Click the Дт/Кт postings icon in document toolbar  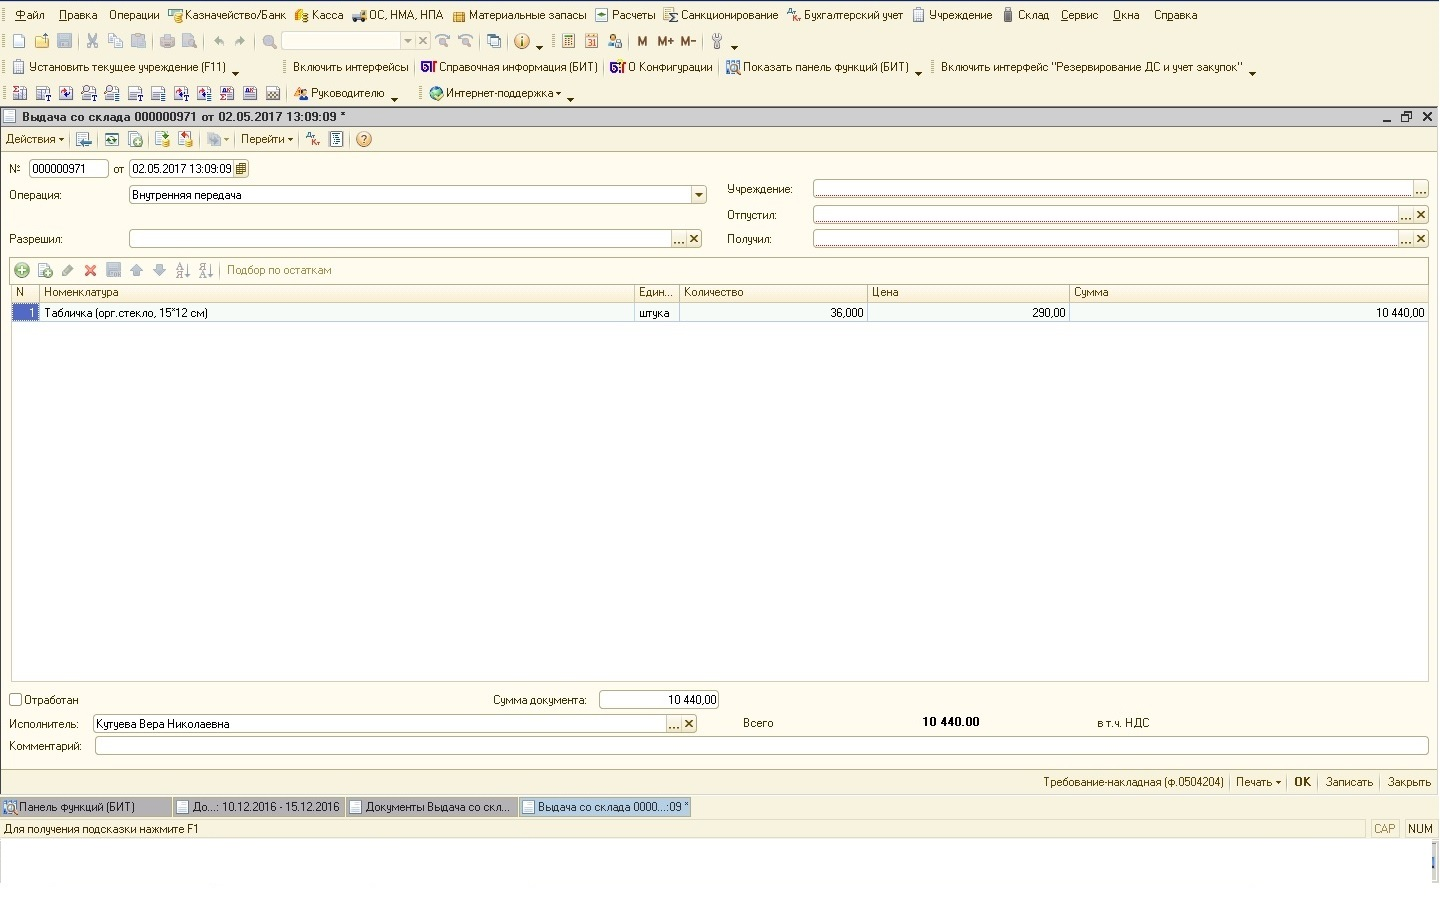[313, 139]
